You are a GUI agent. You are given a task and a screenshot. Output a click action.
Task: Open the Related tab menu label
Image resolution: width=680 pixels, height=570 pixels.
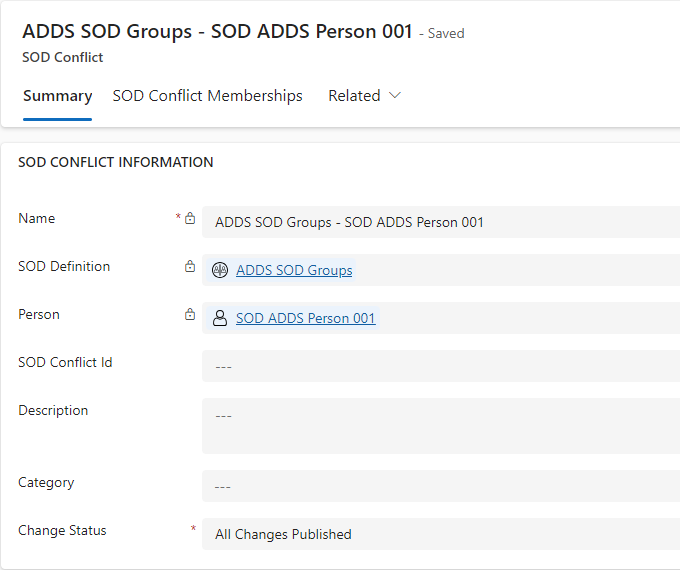[354, 96]
